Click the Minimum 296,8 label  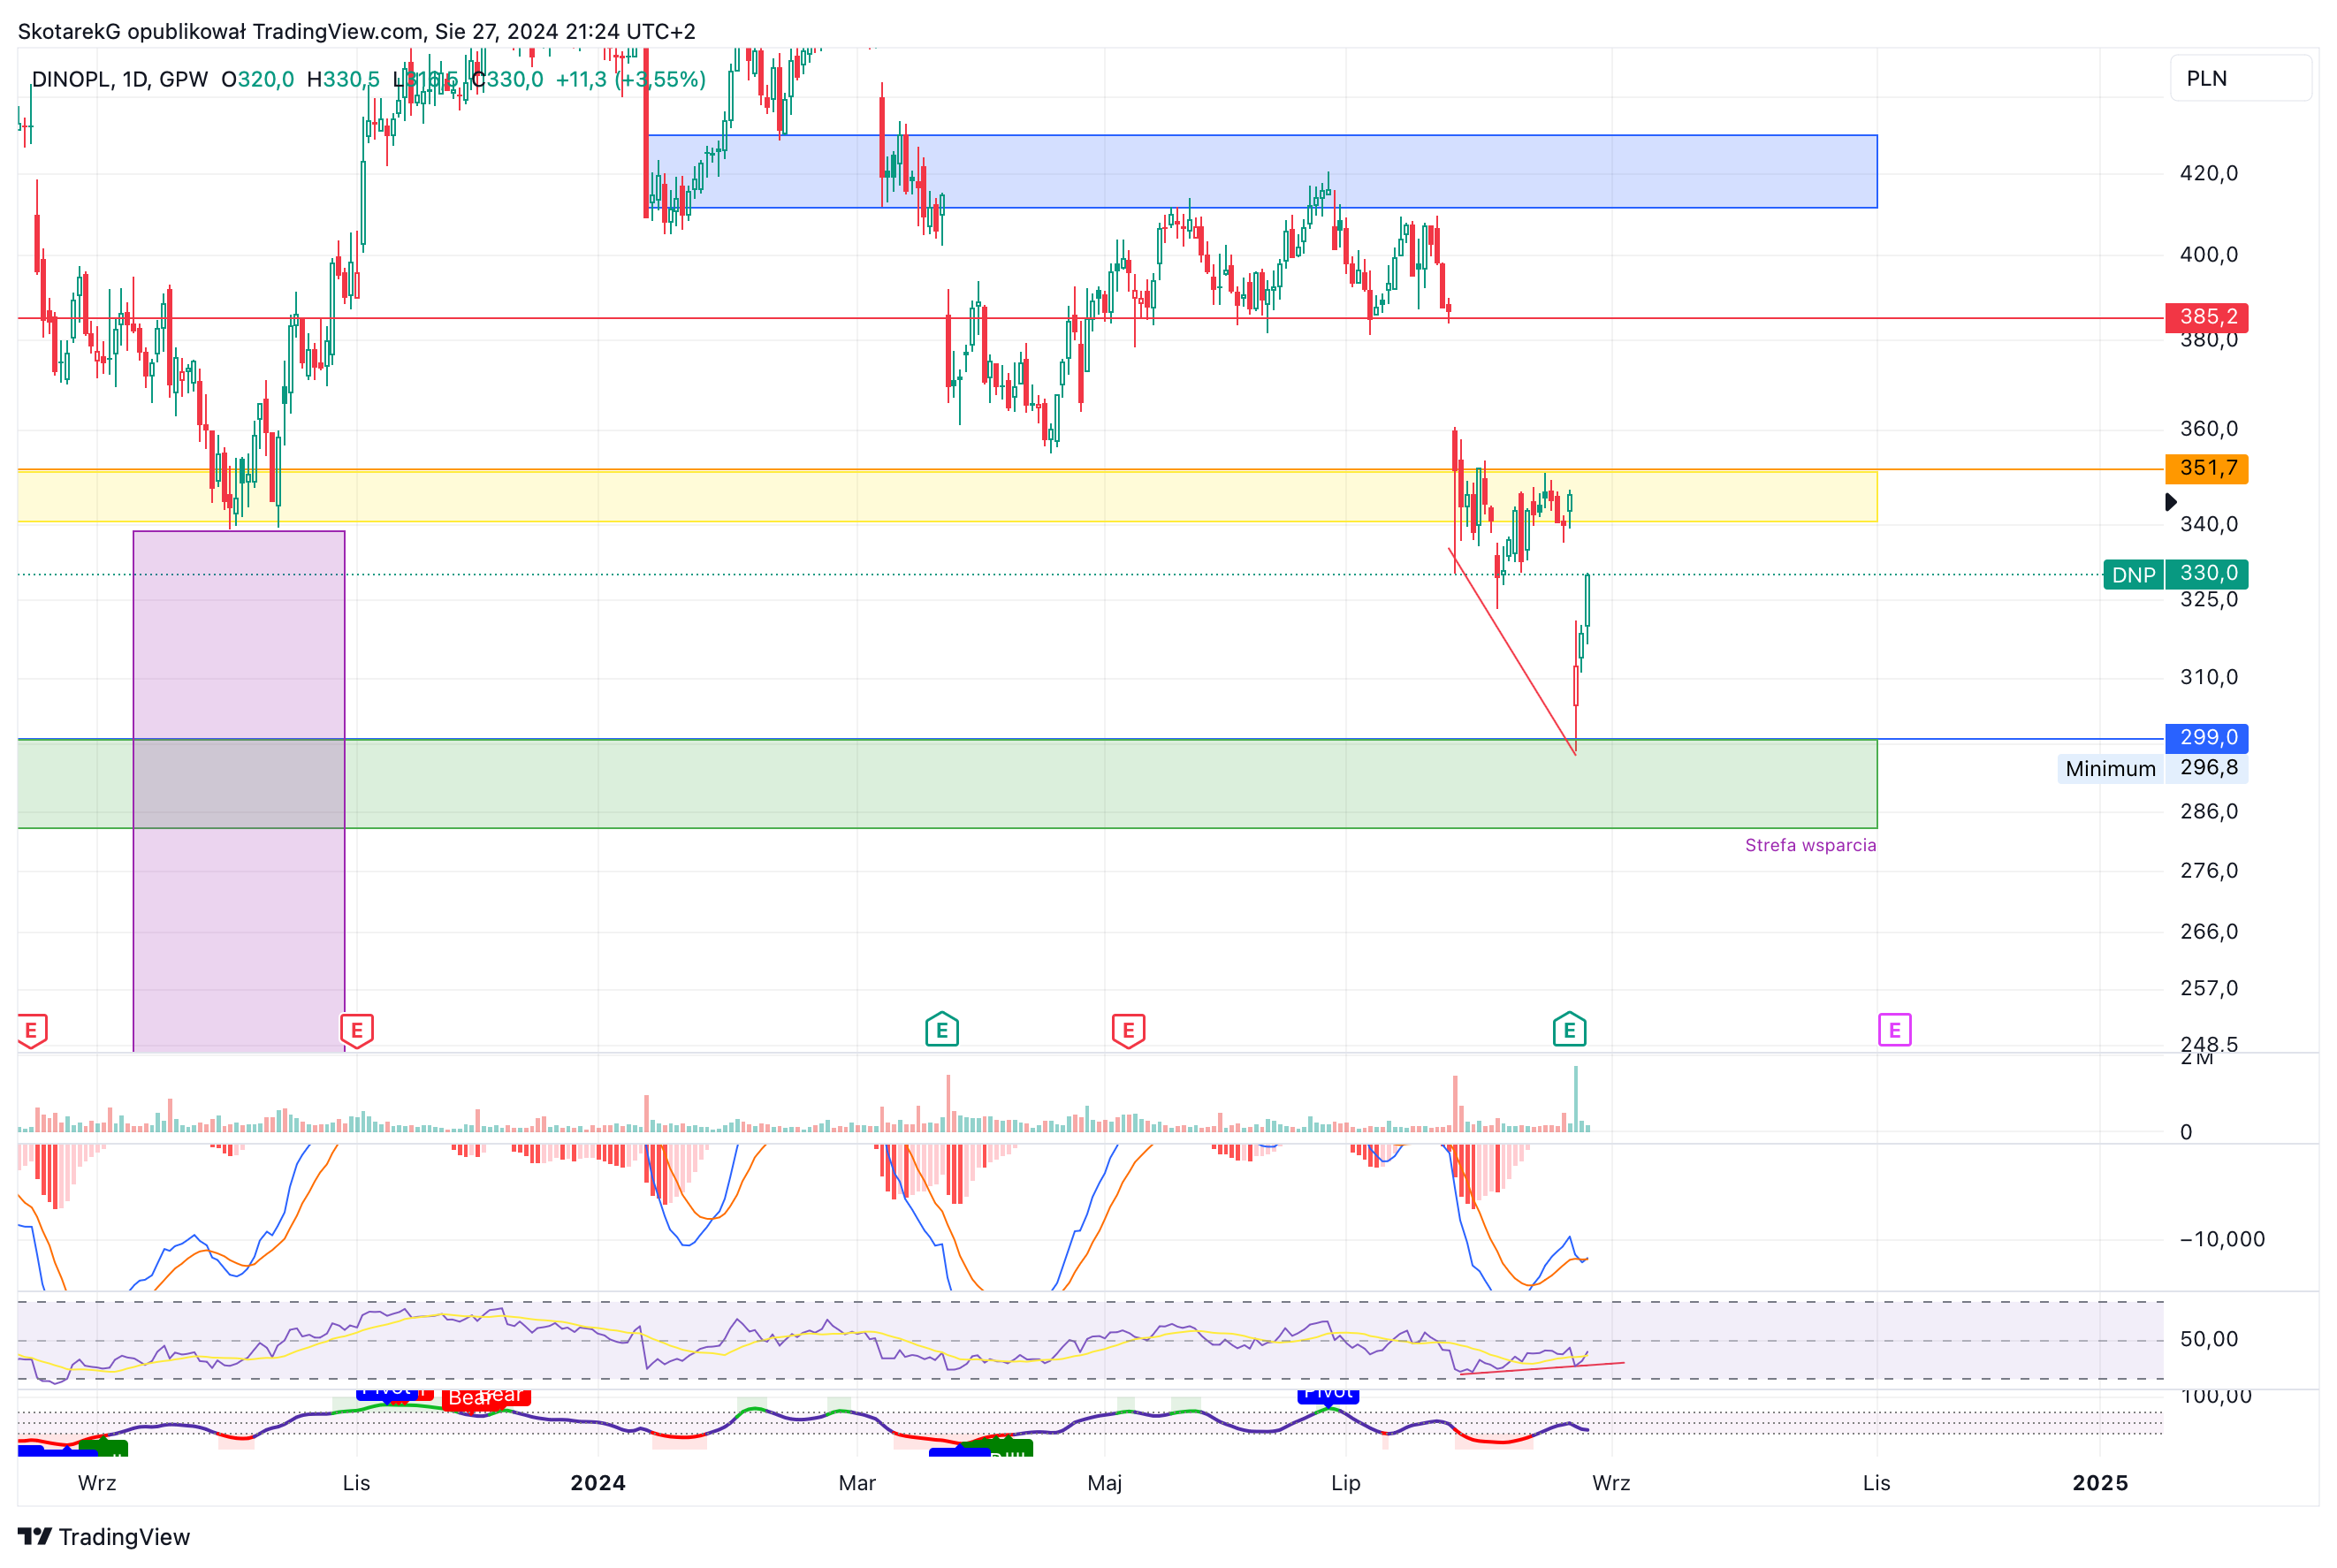[2152, 768]
